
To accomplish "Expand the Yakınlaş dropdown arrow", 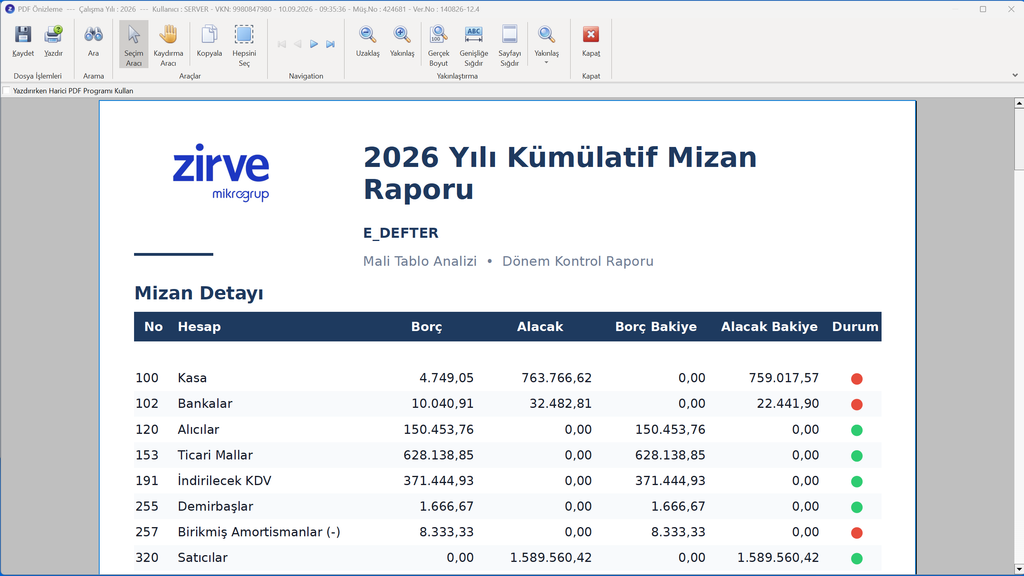I will click(x=546, y=63).
